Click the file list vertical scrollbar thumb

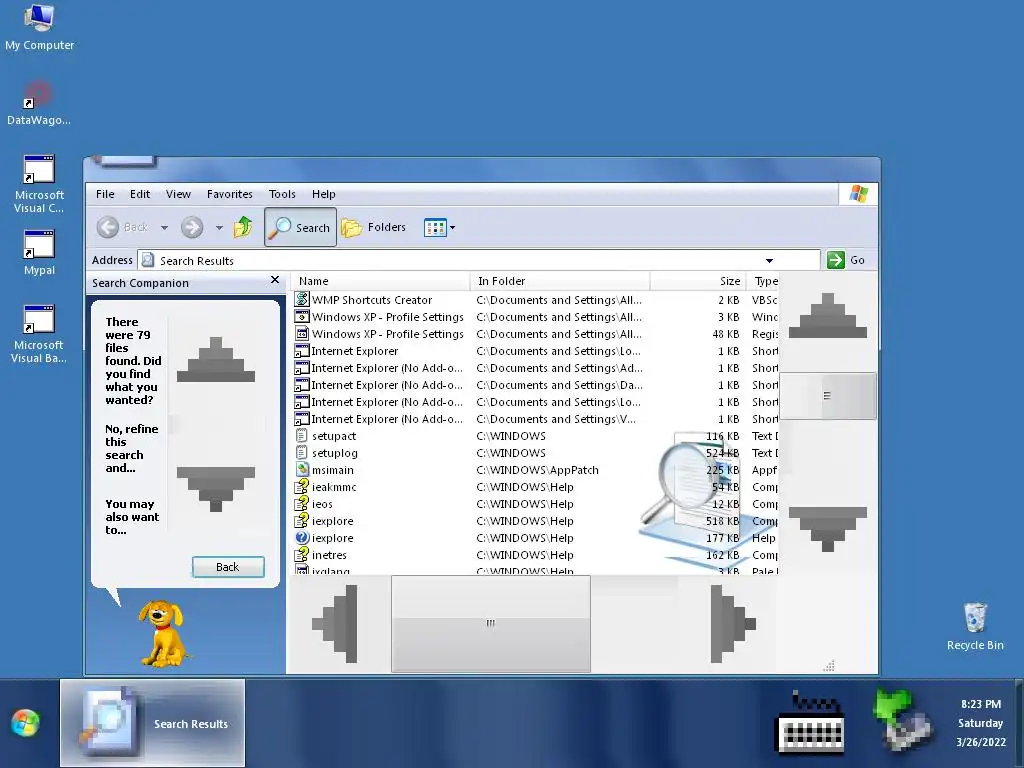click(x=828, y=396)
